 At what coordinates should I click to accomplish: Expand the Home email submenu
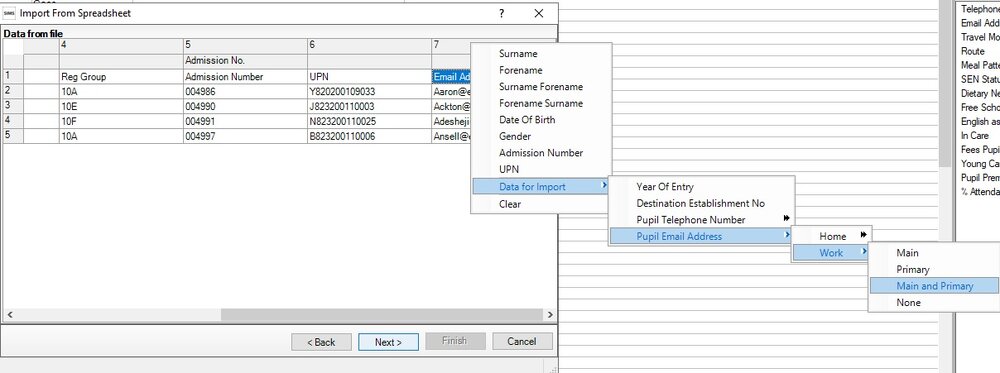(x=831, y=237)
